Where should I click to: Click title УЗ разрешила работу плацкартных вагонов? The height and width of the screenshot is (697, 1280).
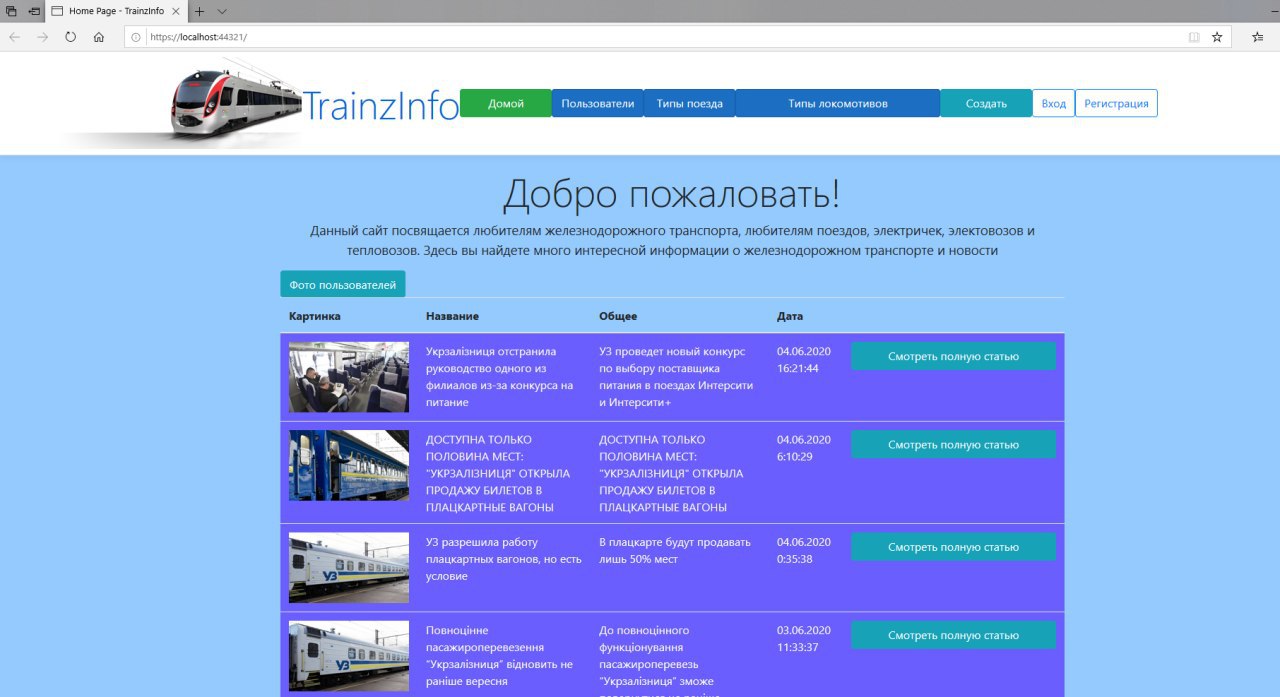click(x=504, y=559)
